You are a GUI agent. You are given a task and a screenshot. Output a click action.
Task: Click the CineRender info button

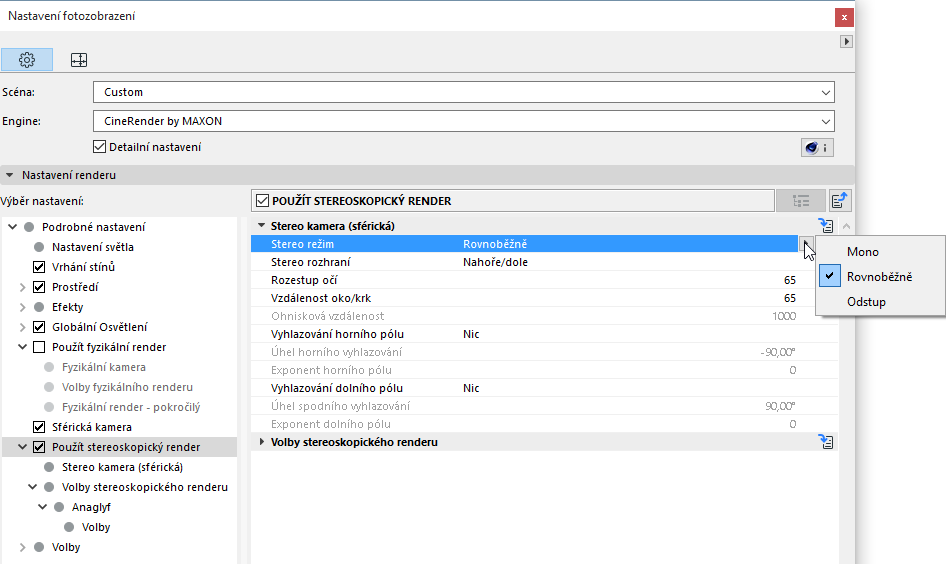coord(817,147)
